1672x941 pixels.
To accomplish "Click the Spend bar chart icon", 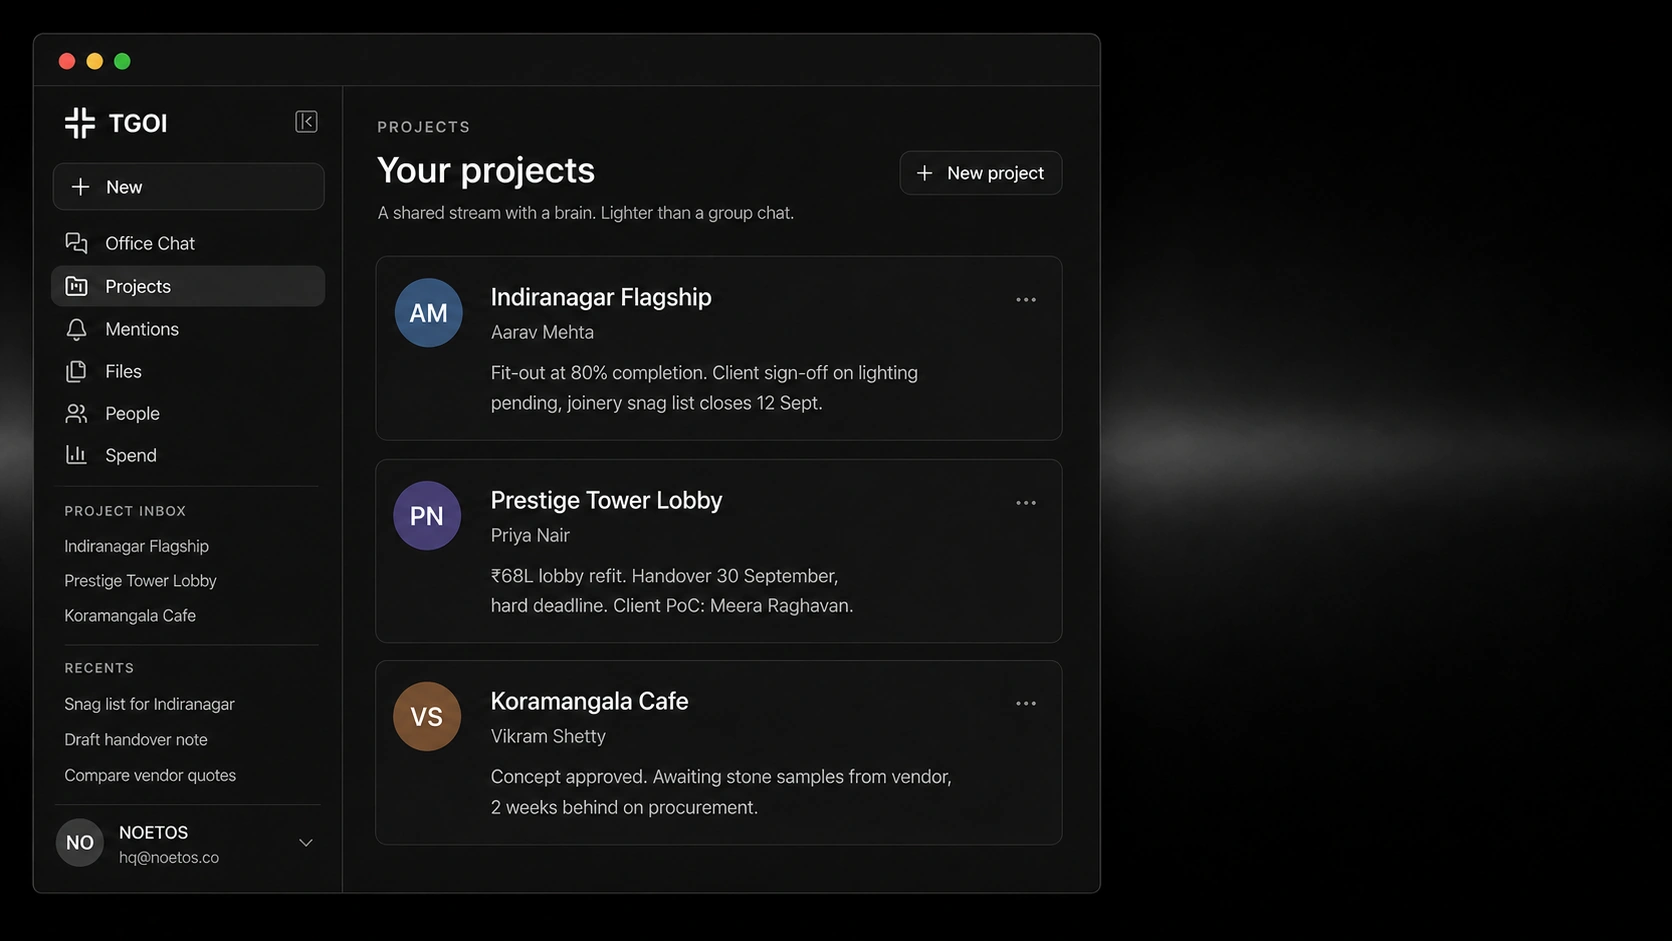I will click(77, 455).
